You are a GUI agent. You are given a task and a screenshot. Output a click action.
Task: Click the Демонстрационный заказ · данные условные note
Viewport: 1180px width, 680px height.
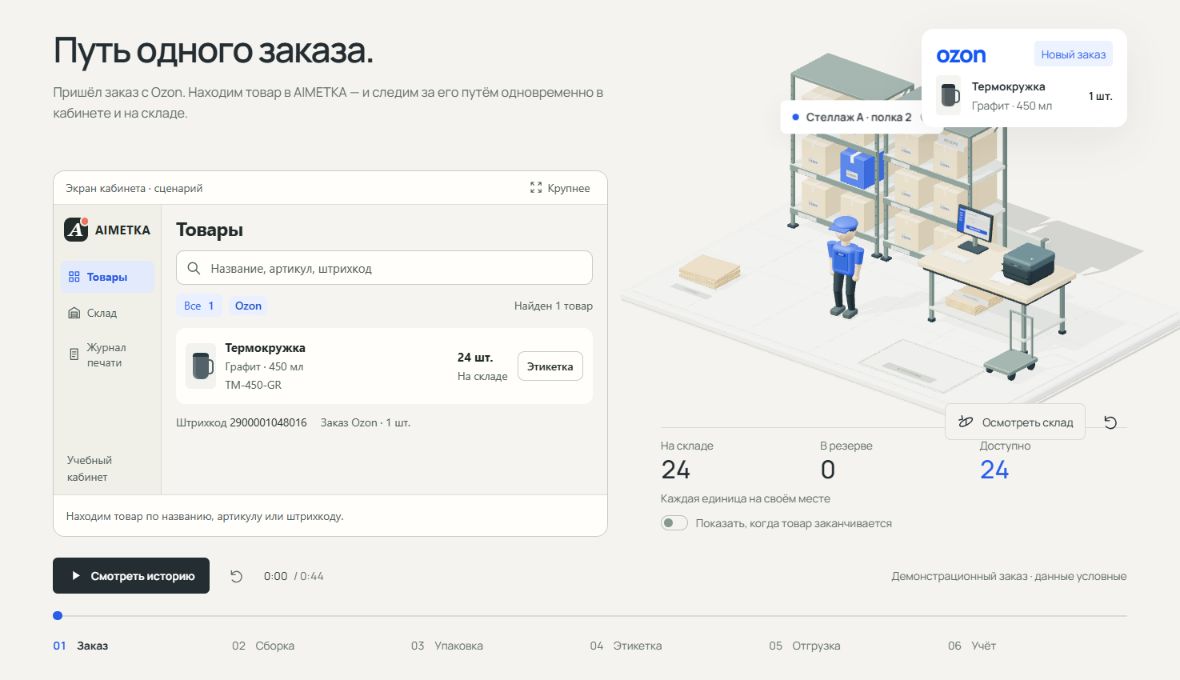pos(1009,576)
